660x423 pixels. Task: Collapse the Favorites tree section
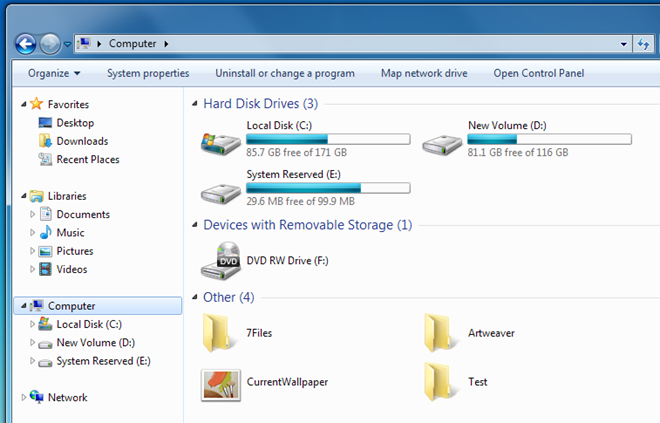point(24,104)
